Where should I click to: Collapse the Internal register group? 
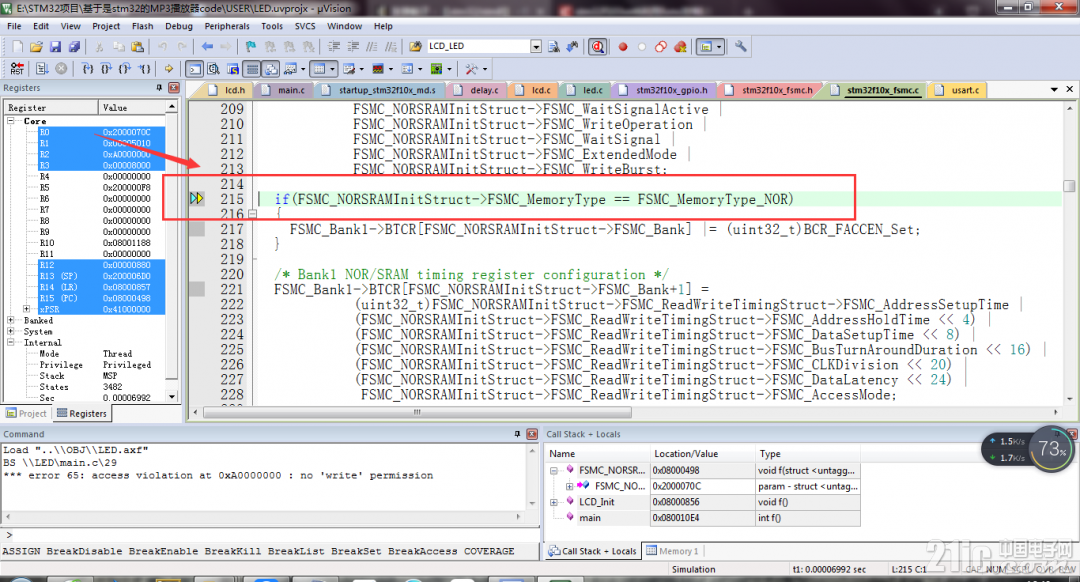coord(10,342)
